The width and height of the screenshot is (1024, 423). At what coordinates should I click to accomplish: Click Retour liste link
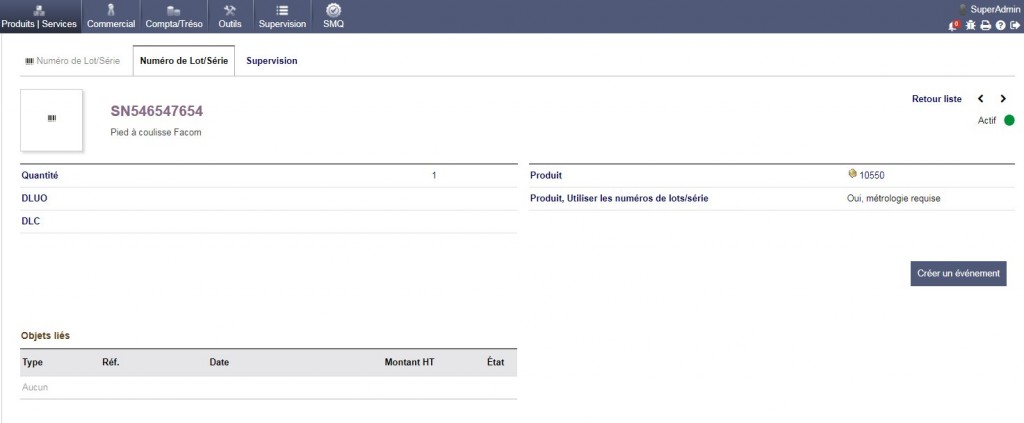[x=936, y=99]
